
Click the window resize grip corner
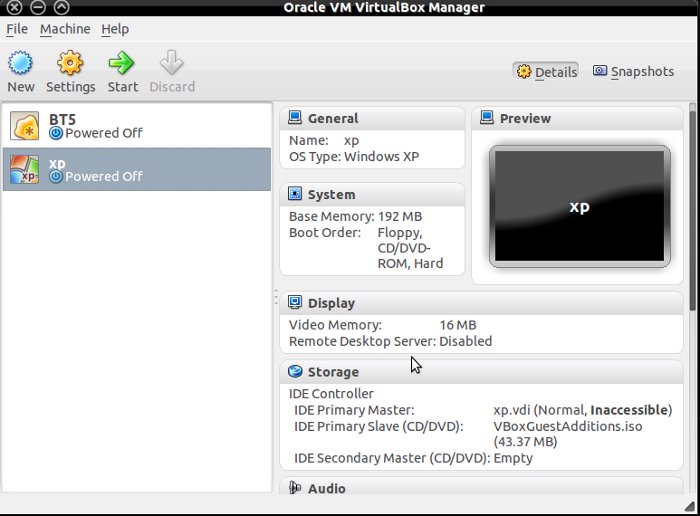point(690,505)
